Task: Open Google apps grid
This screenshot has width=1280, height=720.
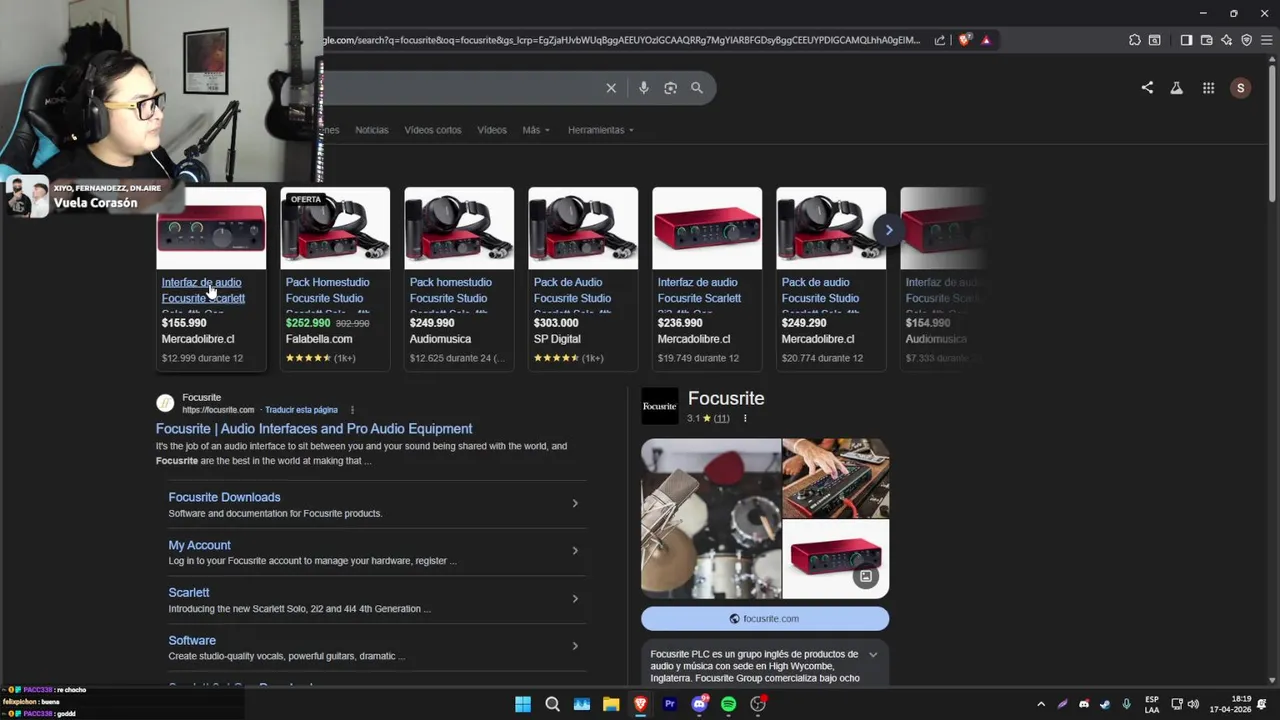Action: coord(1208,88)
